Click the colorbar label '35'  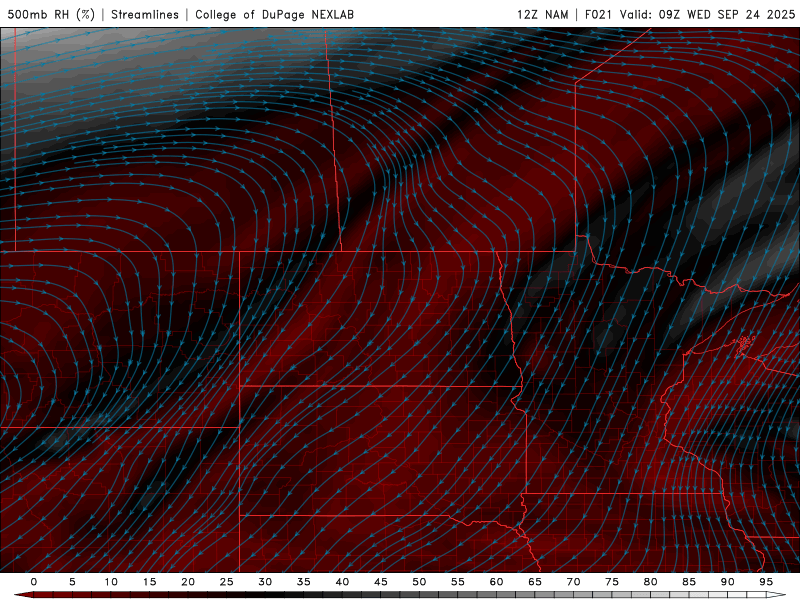[x=304, y=582]
